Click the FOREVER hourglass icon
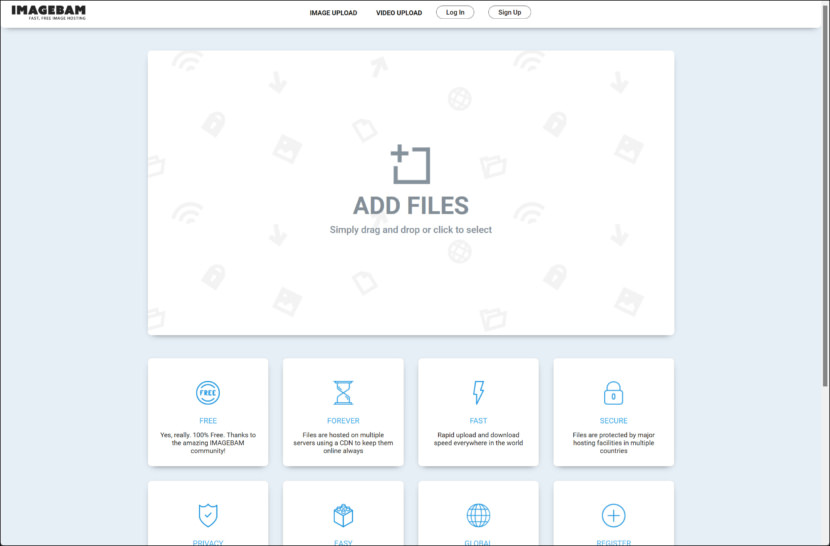The height and width of the screenshot is (546, 830). (x=343, y=392)
